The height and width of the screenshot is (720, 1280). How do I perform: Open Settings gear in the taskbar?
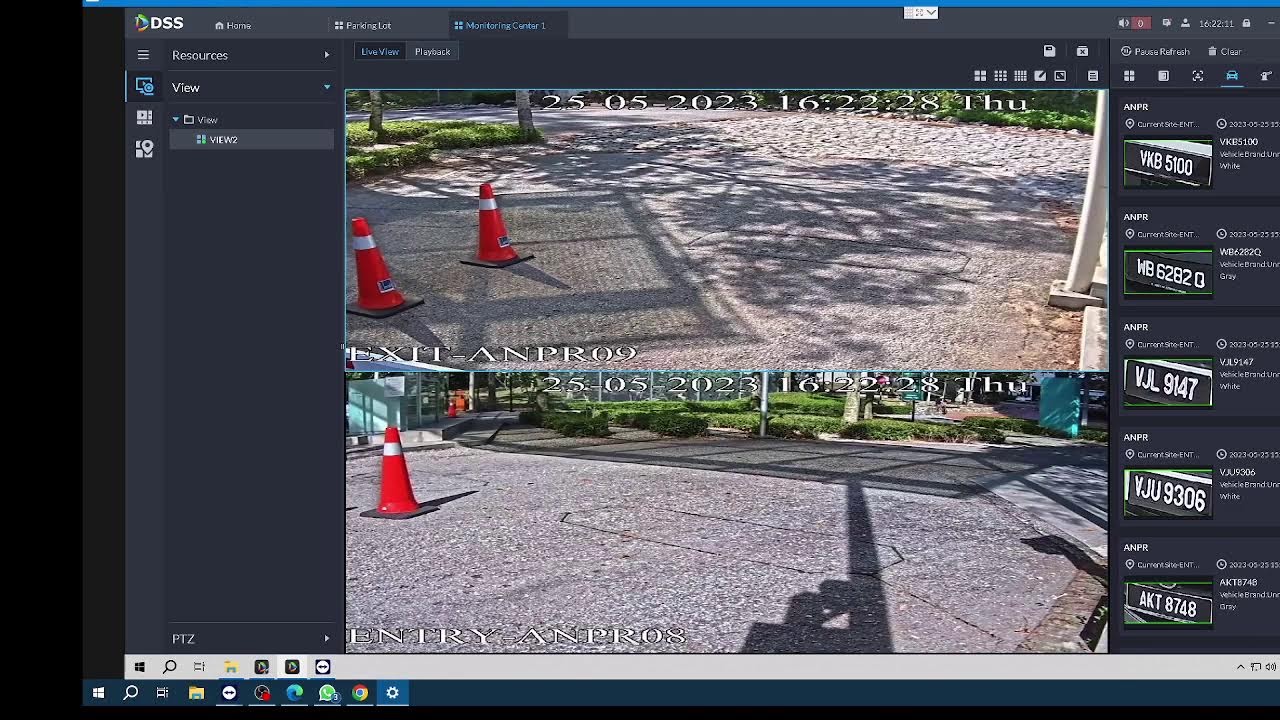pos(392,692)
